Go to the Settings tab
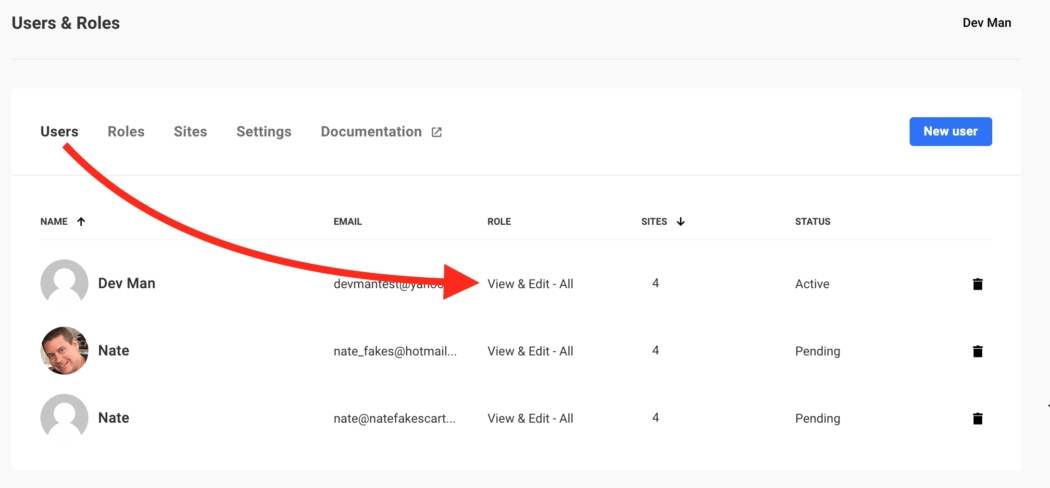 click(x=264, y=131)
